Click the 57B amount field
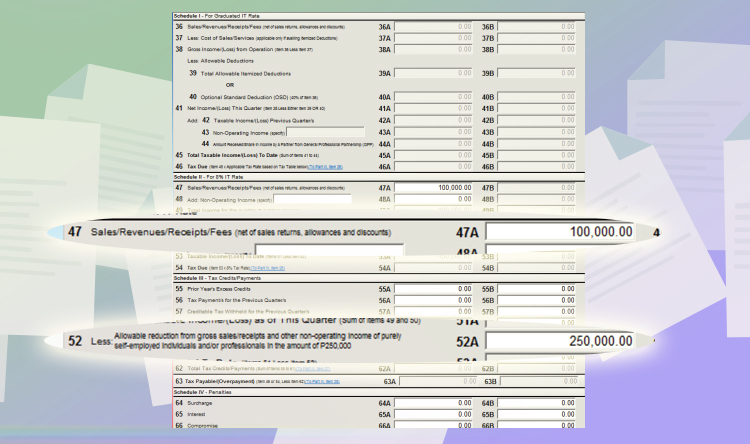750x444 pixels. [x=536, y=311]
